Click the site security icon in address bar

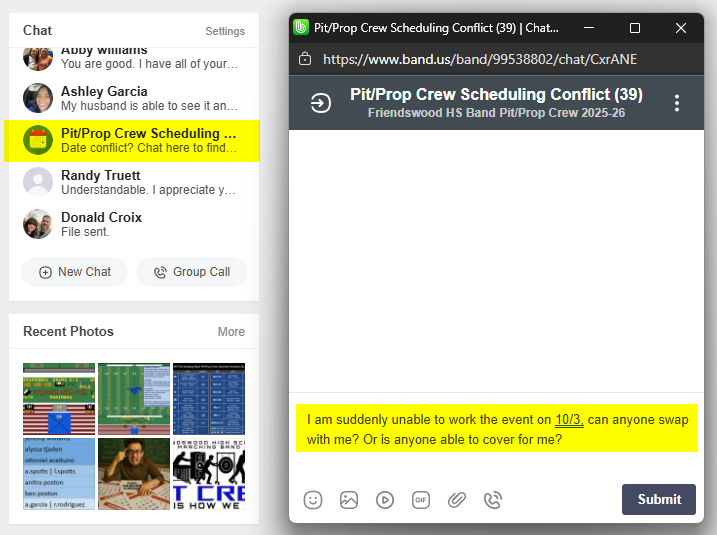[306, 59]
